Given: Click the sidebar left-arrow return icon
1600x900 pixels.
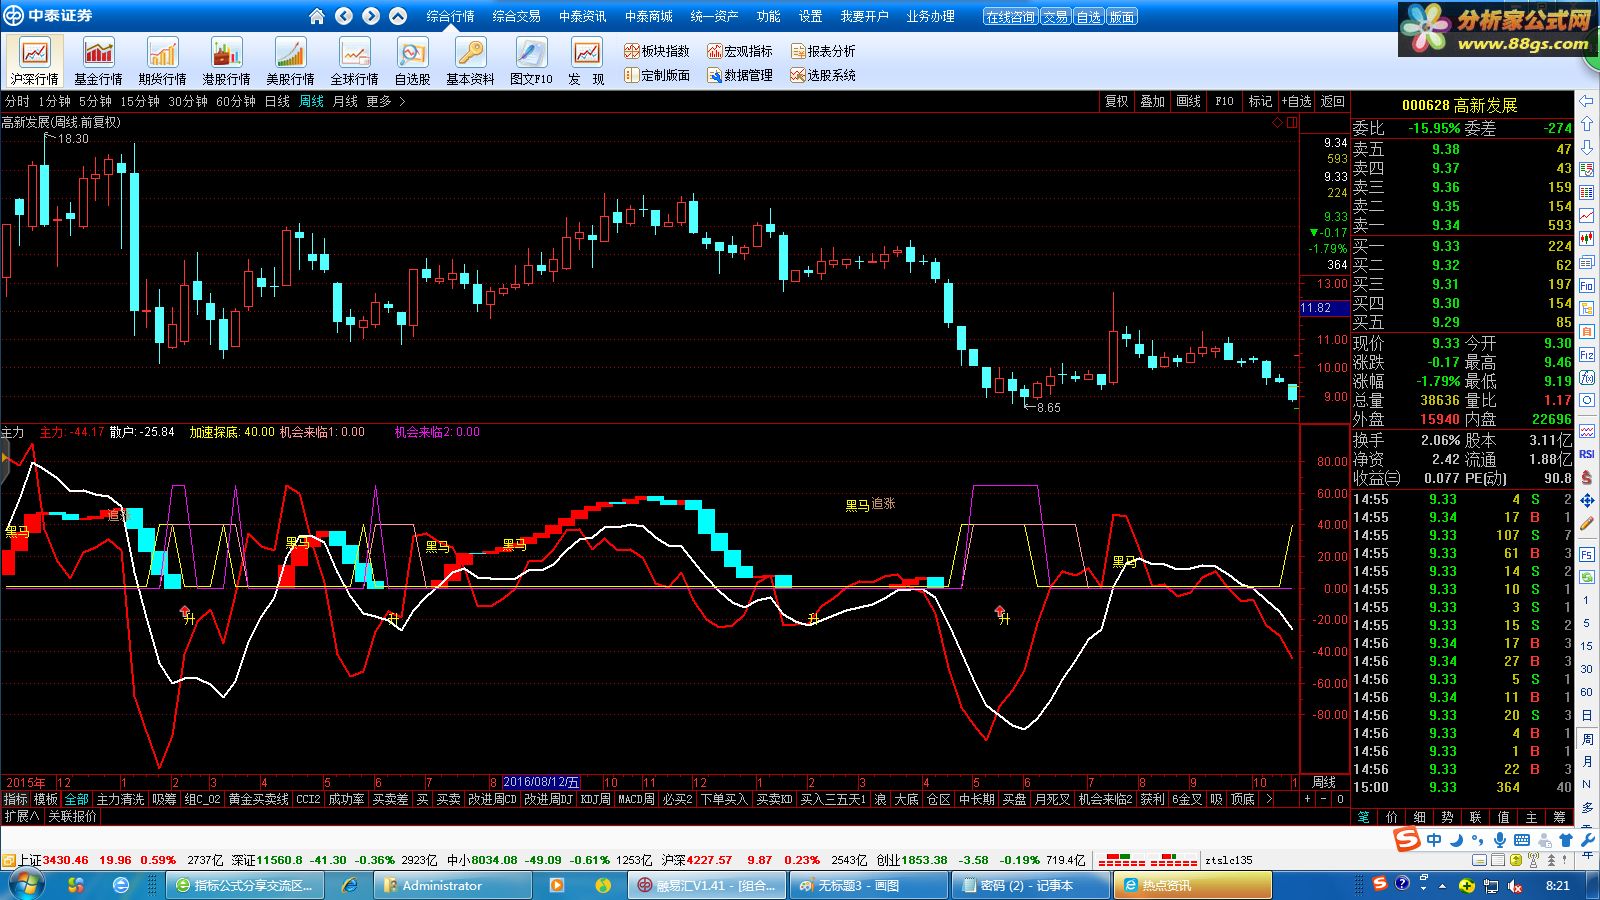Looking at the screenshot, I should pyautogui.click(x=1587, y=101).
